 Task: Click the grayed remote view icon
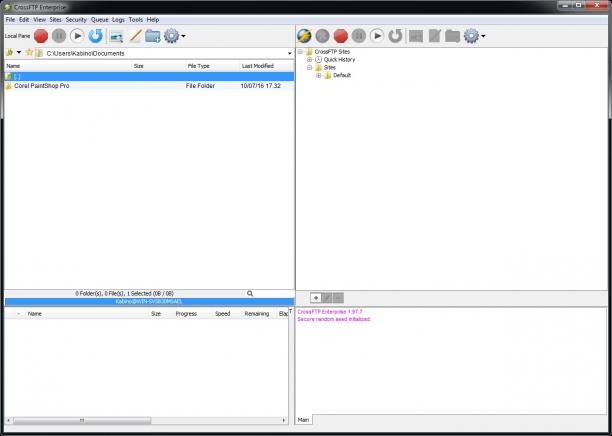pyautogui.click(x=416, y=36)
